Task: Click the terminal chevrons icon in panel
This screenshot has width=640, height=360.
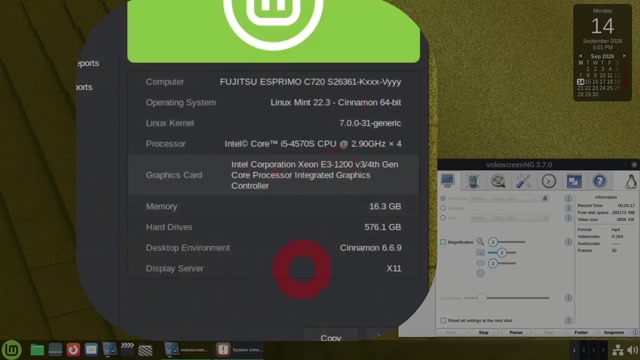Action: tap(127, 349)
